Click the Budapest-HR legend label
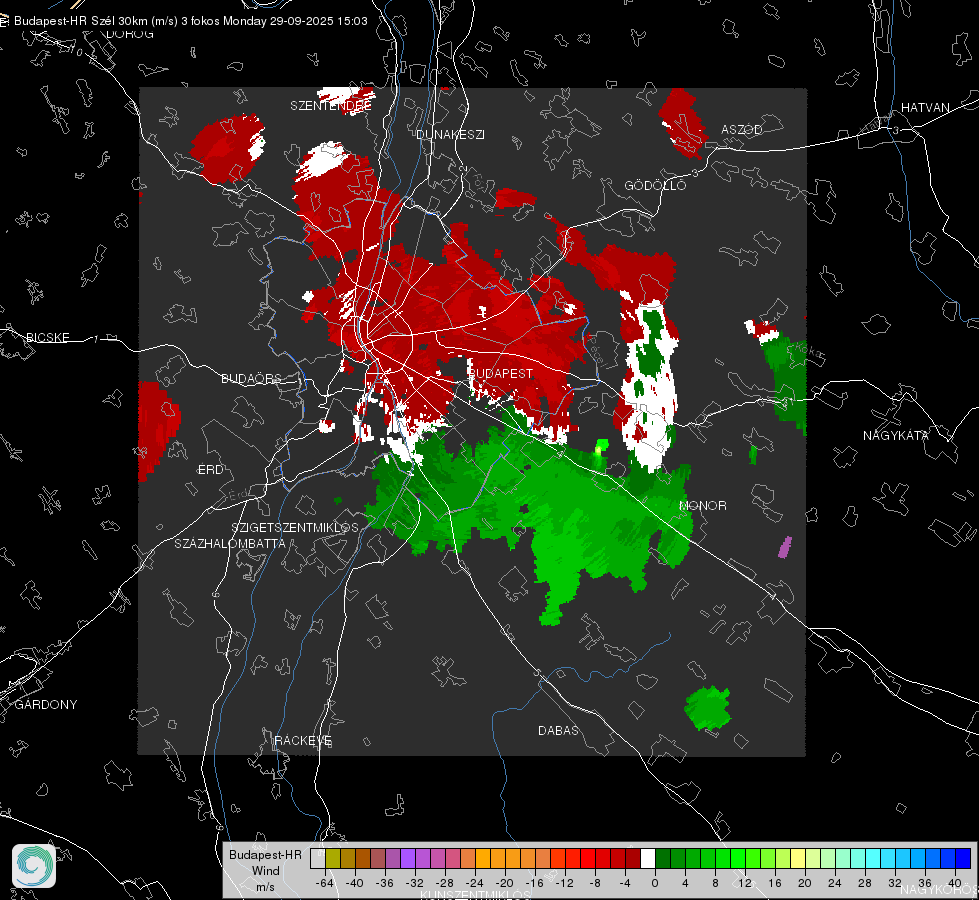This screenshot has height=900, width=979. 265,854
